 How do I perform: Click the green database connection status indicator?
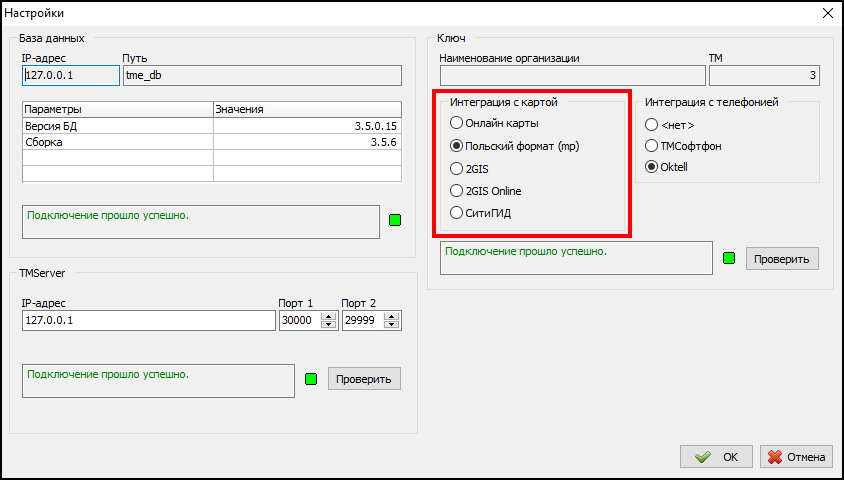394,220
